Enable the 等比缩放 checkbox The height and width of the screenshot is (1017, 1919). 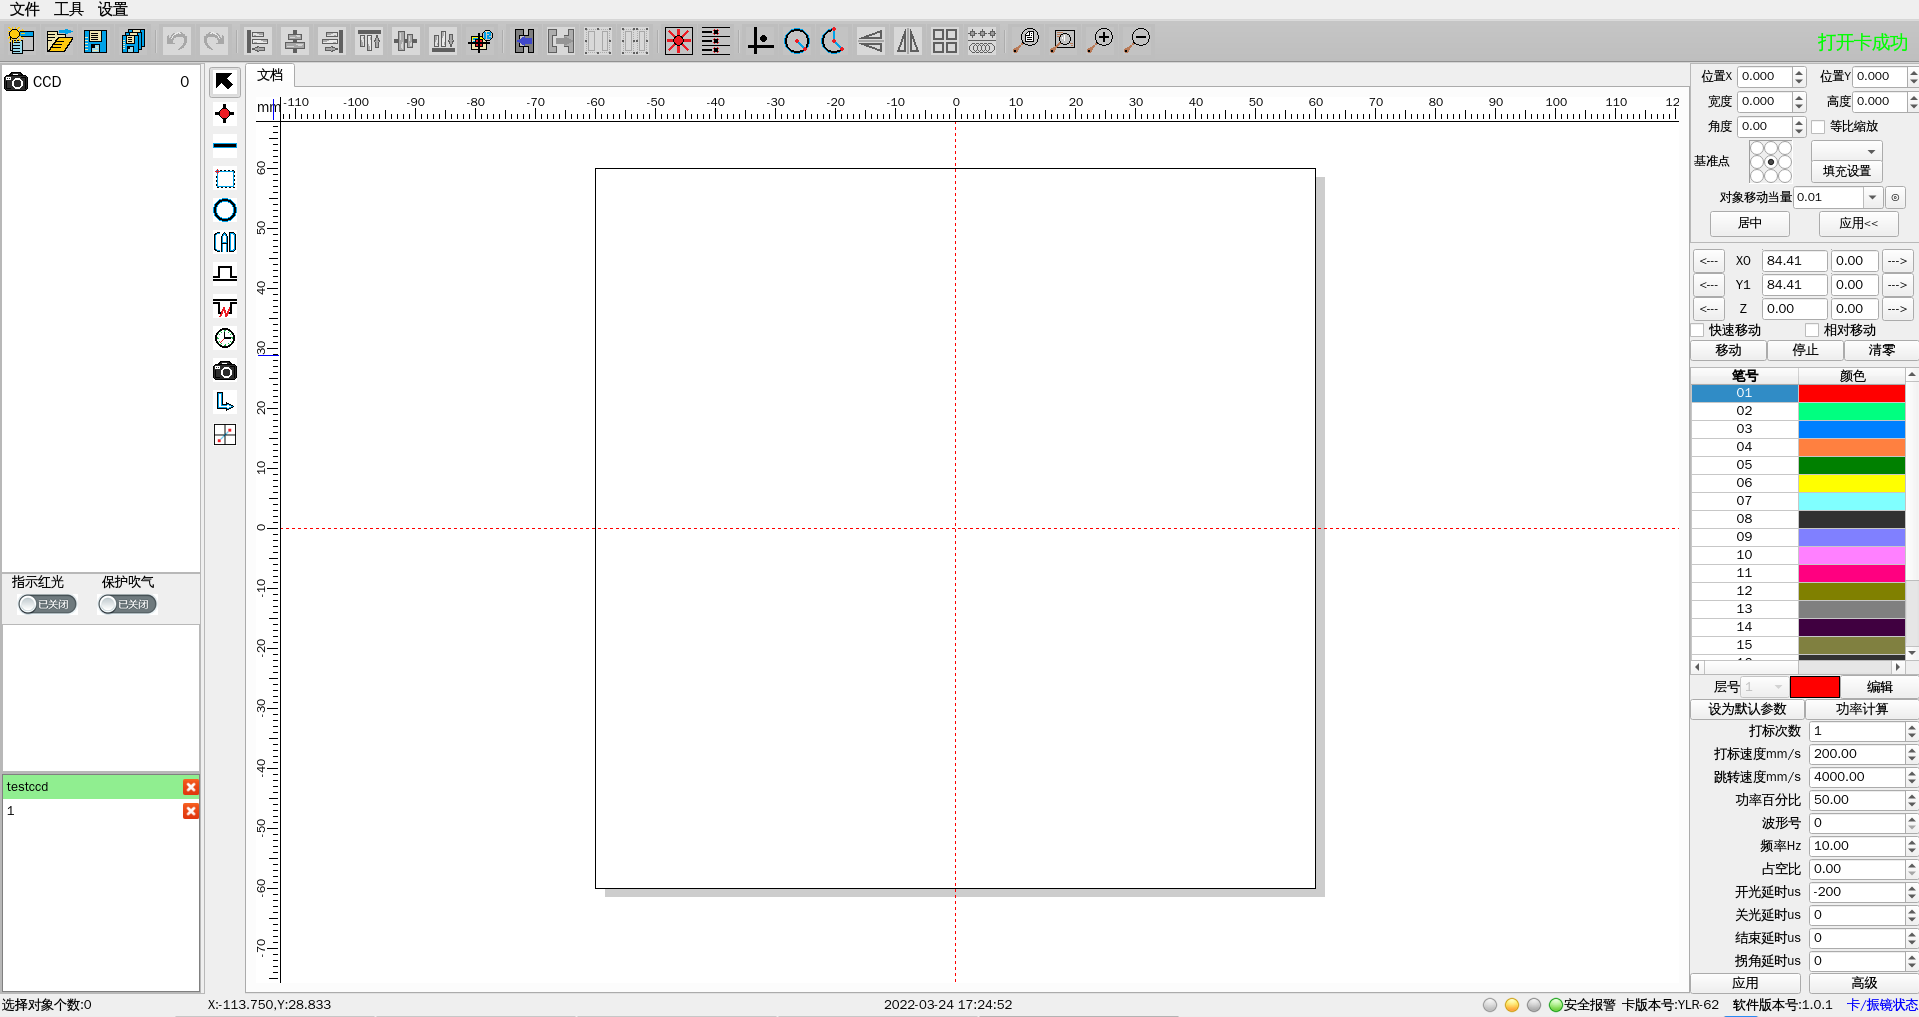click(x=1818, y=127)
